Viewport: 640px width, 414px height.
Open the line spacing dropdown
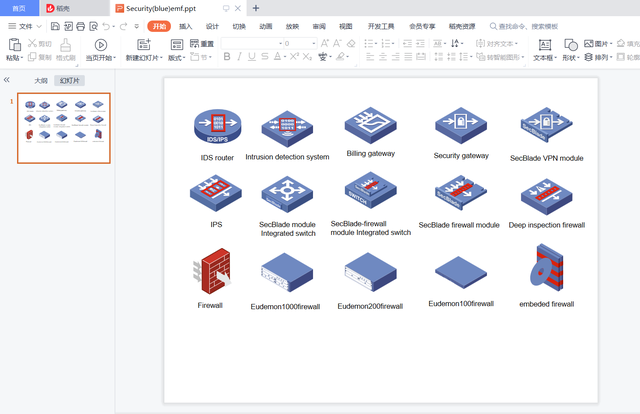472,57
